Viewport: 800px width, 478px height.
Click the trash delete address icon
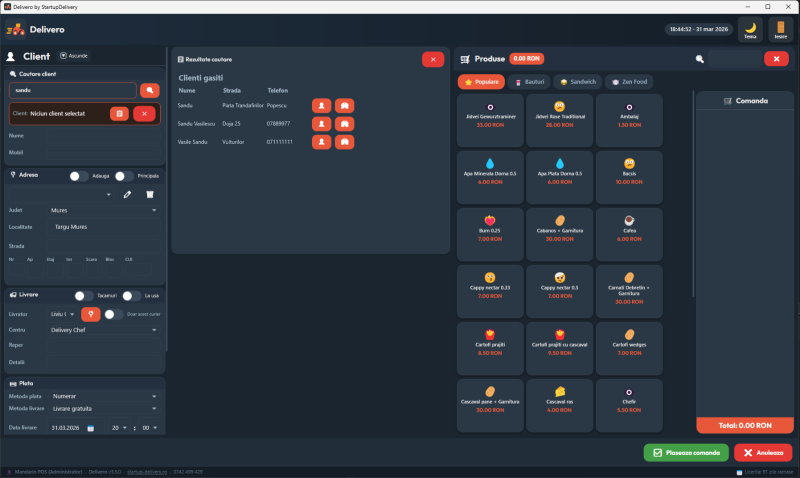tap(150, 194)
